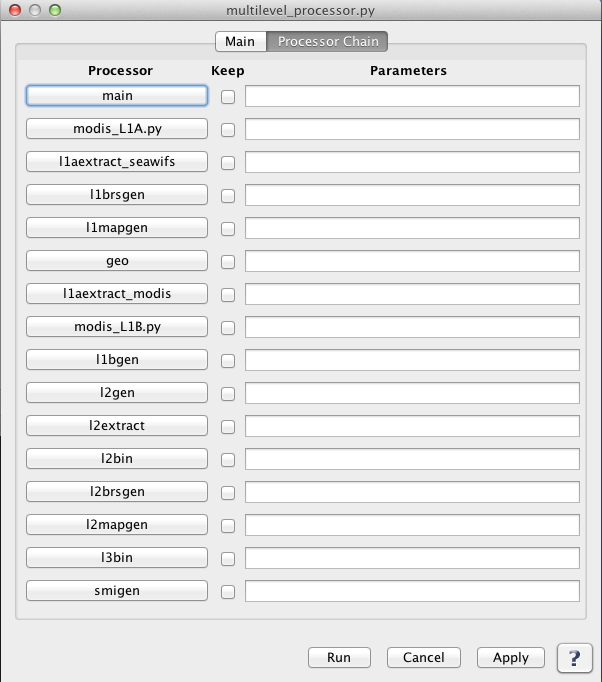Click the l1aextract_seawifs processor button
This screenshot has height=682, width=602.
(x=117, y=162)
